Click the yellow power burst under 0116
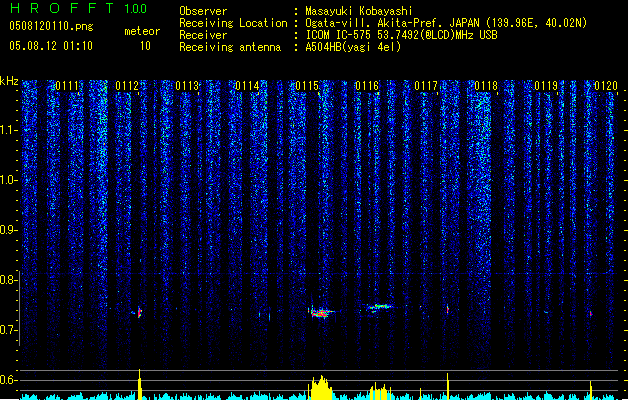This screenshot has height=400, width=629. (380, 391)
